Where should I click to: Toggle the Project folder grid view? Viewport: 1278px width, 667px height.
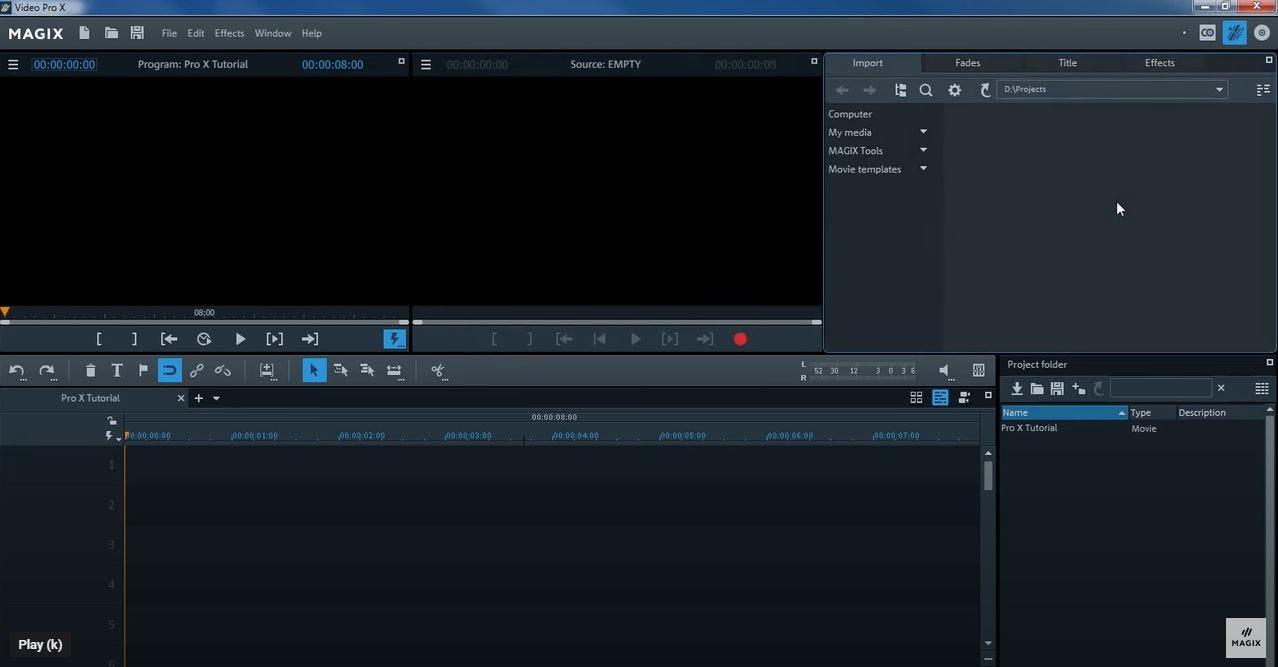click(1262, 388)
